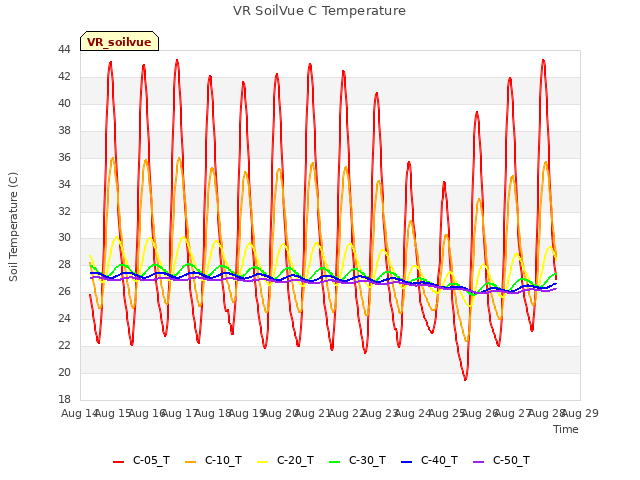Click the green C-30_T legend swatch
The width and height of the screenshot is (640, 480).
334,462
